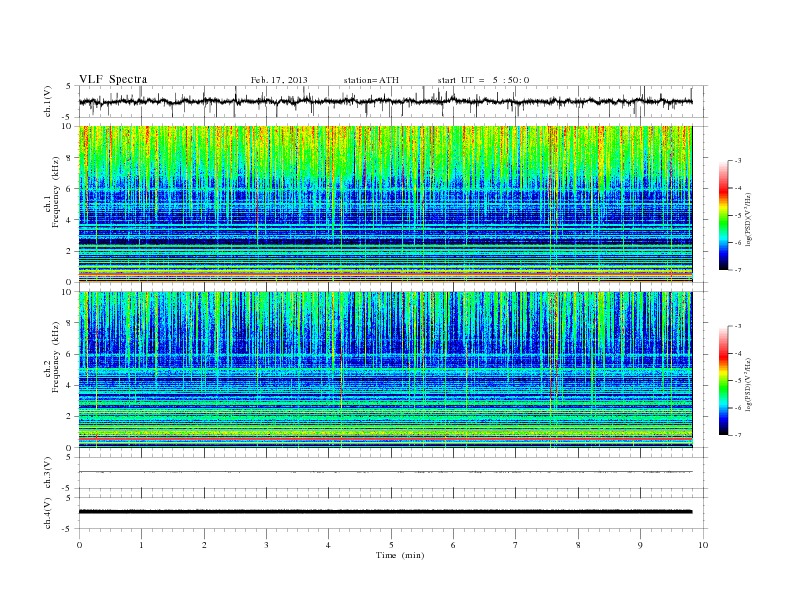This screenshot has width=792, height=612.
Task: Click the log(PSD) label beside ch.1 colorbar
Action: coord(749,220)
